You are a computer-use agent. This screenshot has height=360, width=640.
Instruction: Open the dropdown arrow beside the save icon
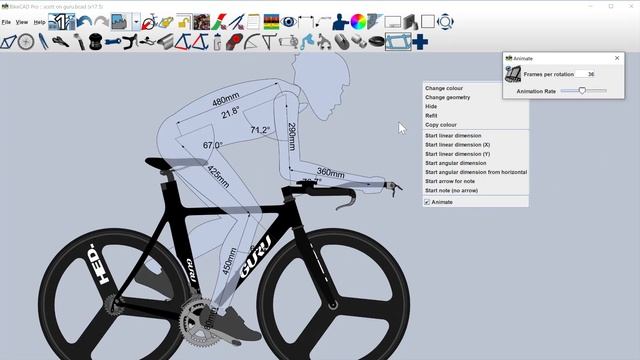pos(136,22)
